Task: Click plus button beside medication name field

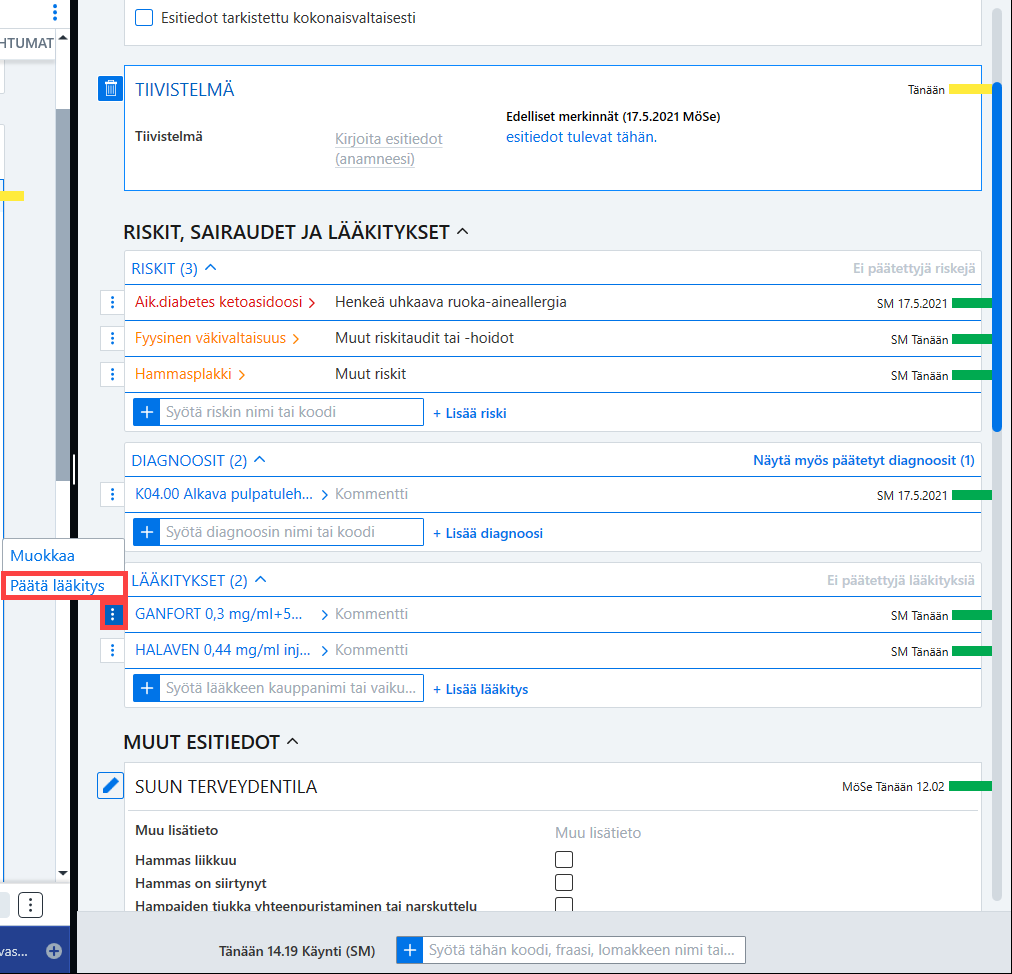Action: [147, 688]
